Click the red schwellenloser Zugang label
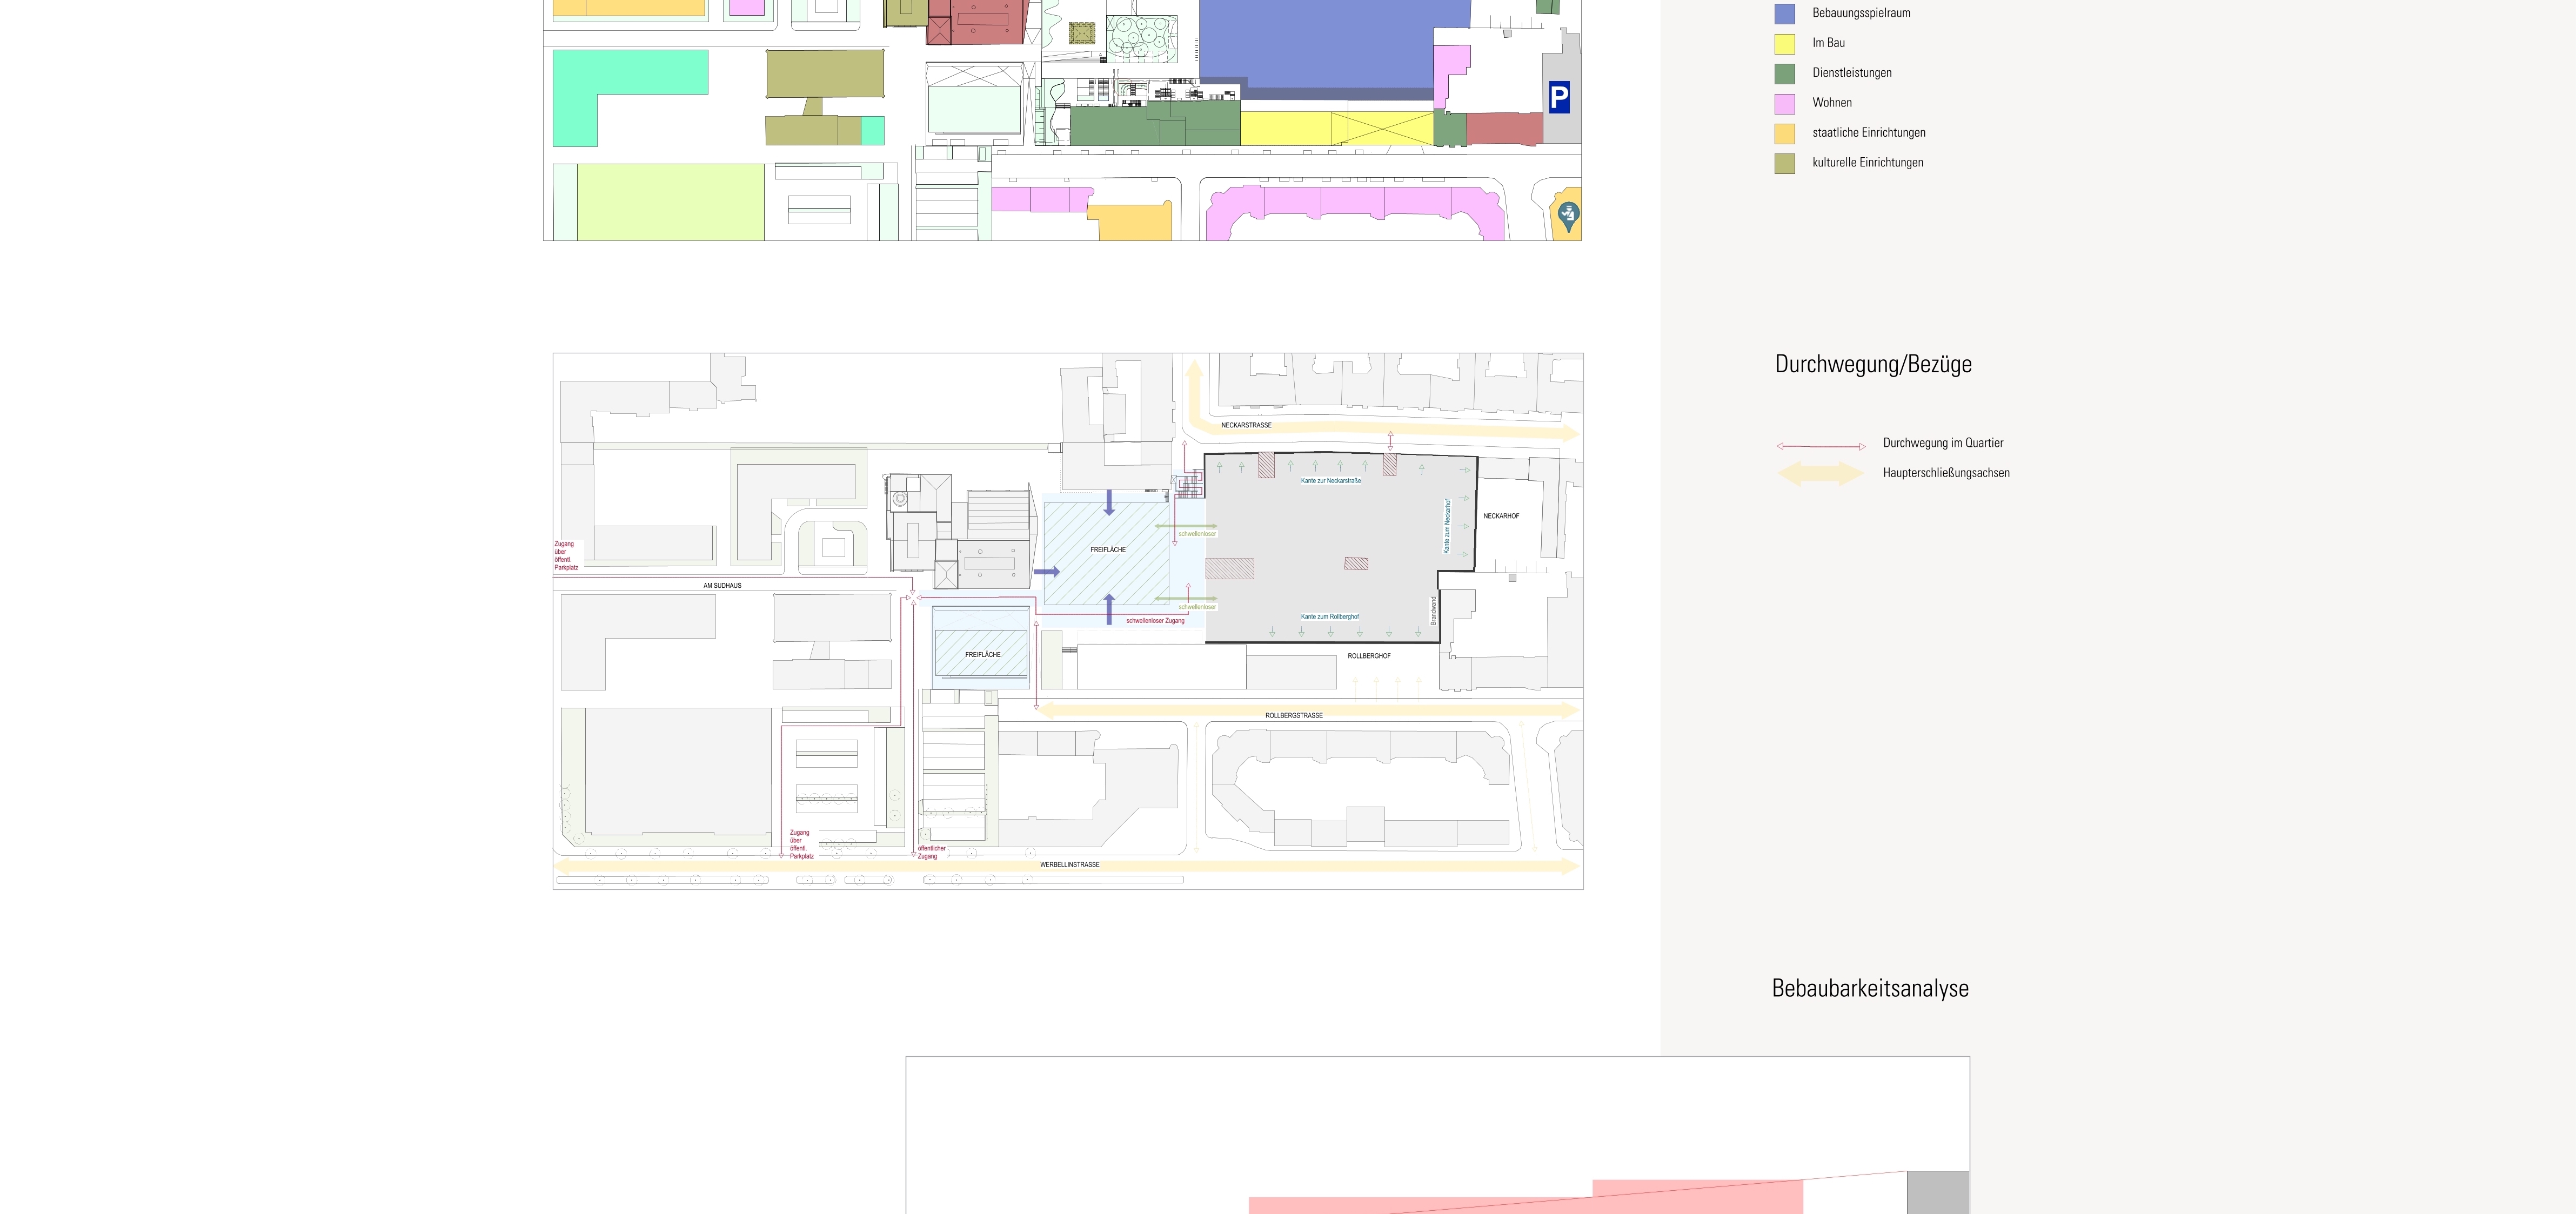 (1155, 621)
